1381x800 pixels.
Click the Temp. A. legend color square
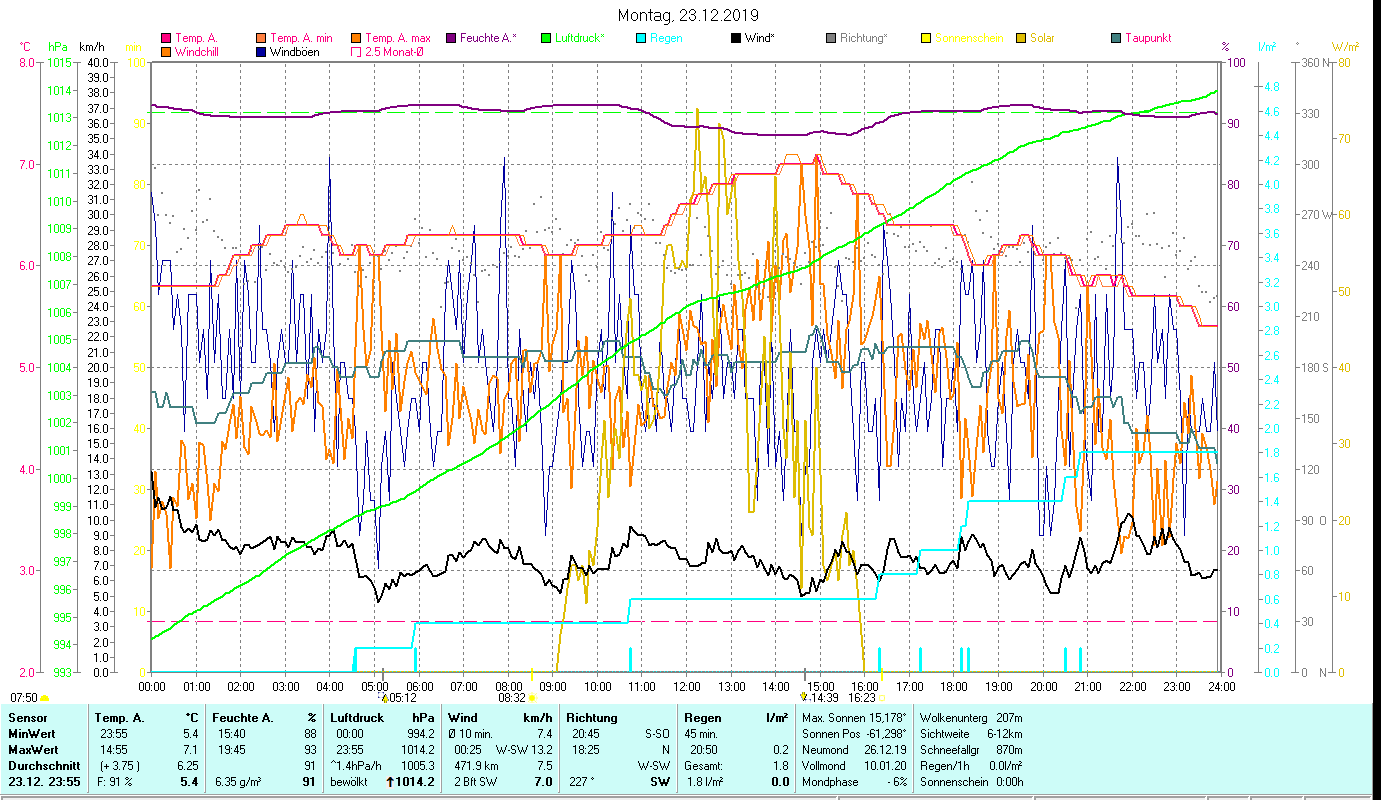pos(166,39)
